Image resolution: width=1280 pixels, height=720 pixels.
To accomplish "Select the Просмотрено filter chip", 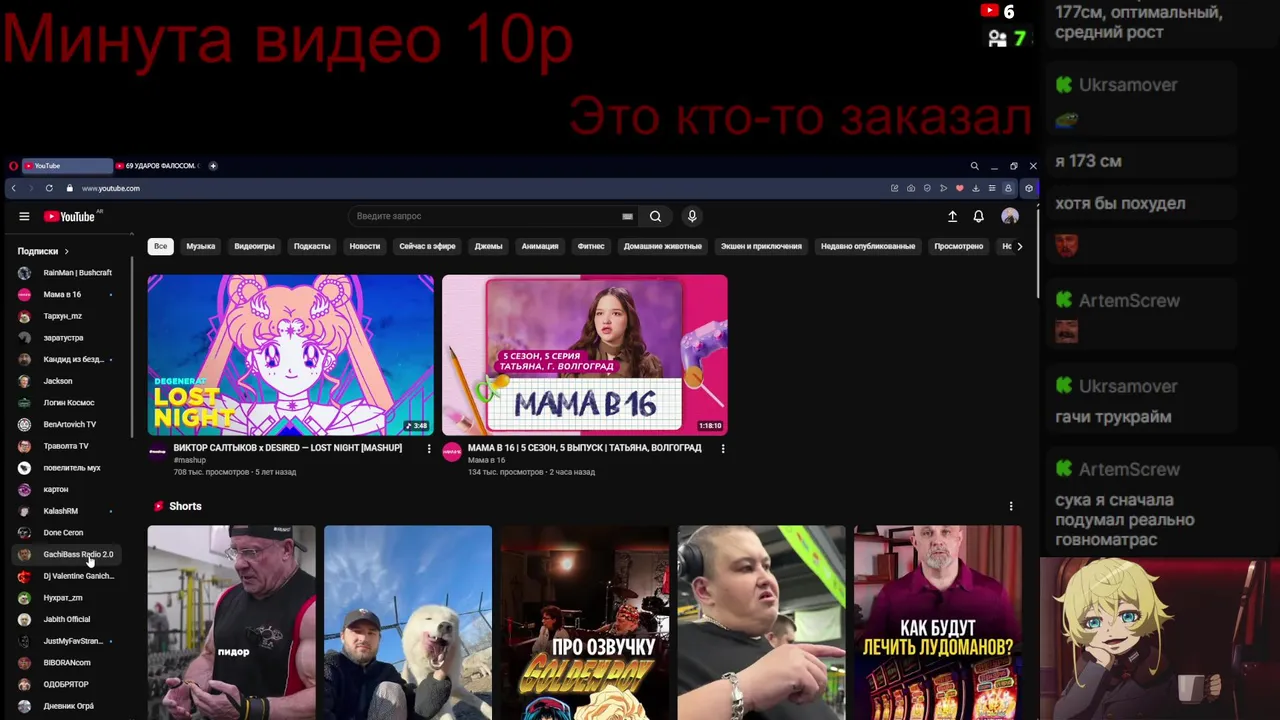I will pos(959,246).
